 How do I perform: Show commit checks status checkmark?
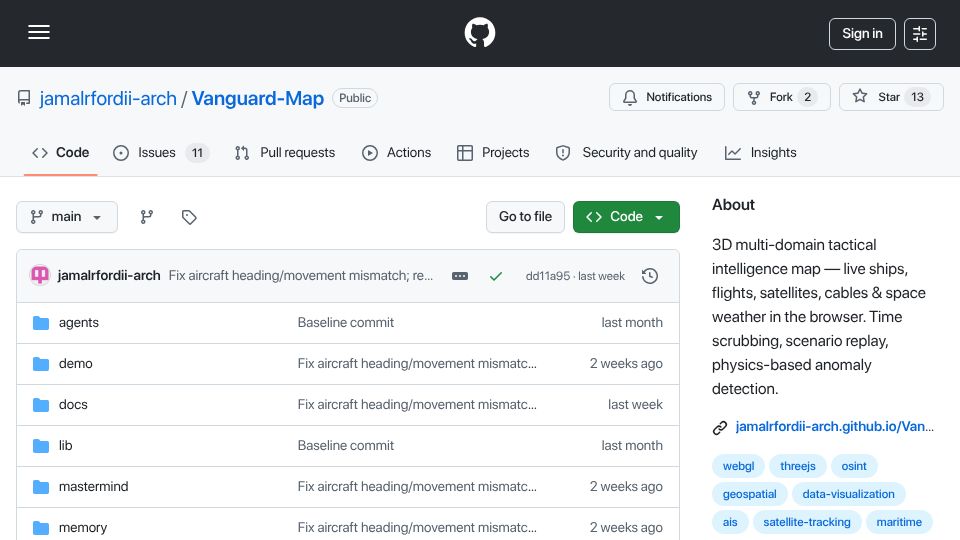496,276
